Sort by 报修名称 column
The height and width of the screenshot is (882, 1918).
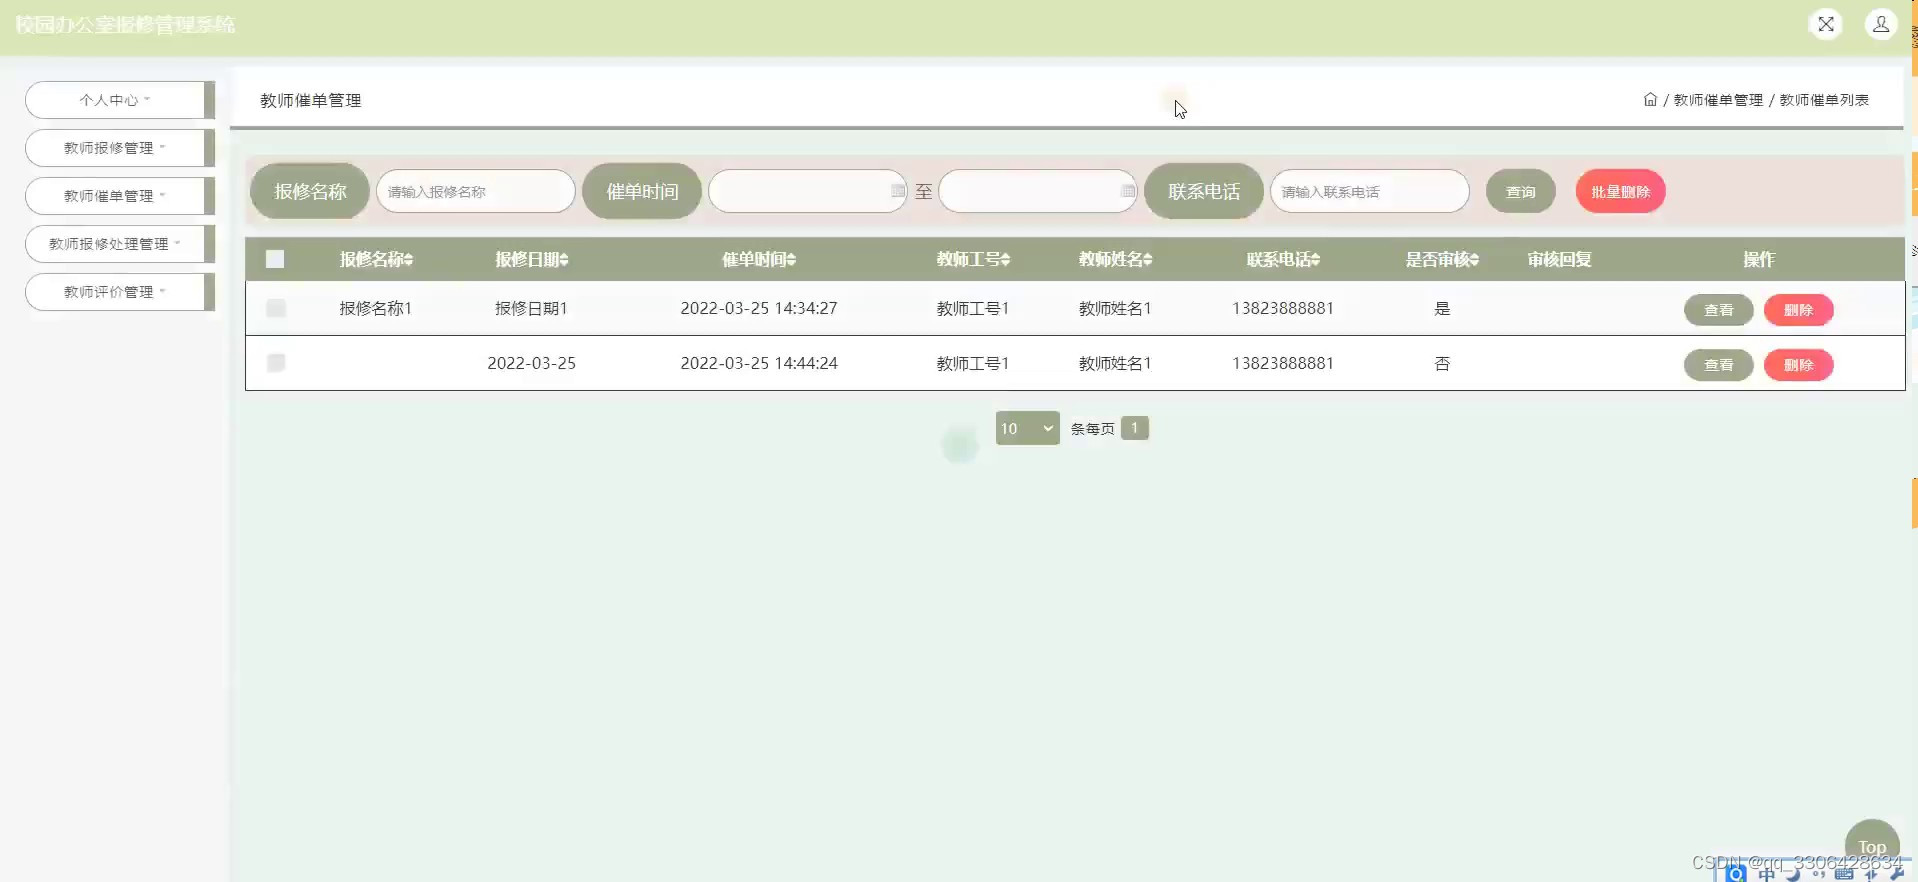[x=376, y=260]
